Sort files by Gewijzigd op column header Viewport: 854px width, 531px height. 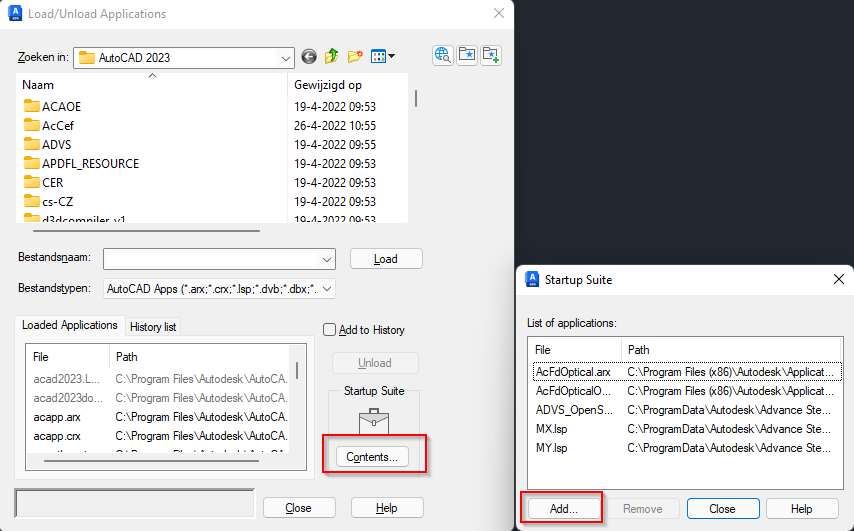point(347,85)
